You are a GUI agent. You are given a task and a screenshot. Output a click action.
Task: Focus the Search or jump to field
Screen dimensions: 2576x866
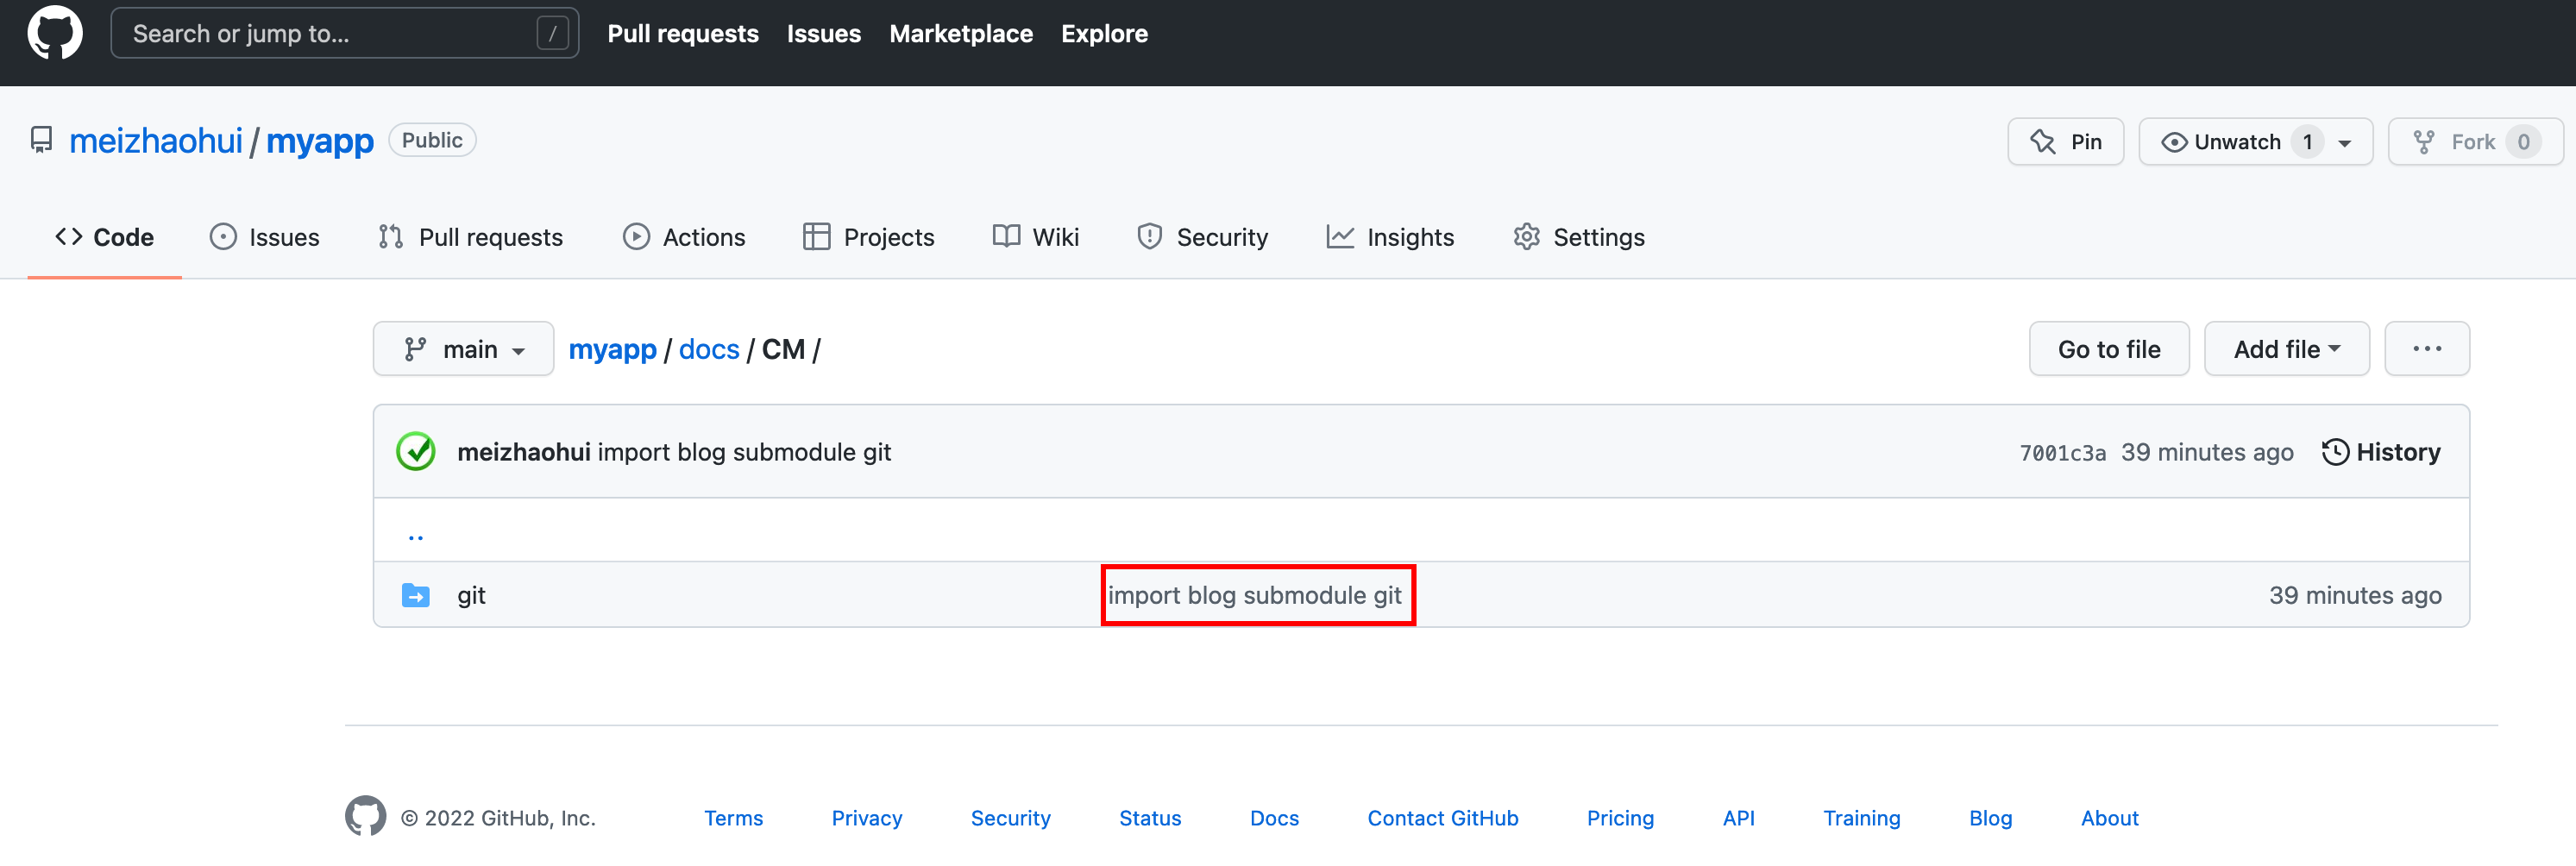pyautogui.click(x=344, y=33)
